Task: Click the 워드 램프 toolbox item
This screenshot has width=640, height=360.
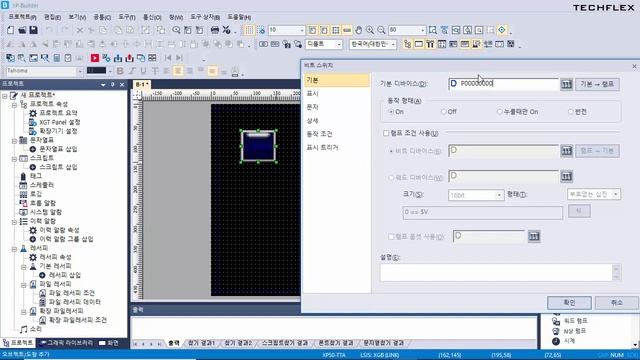Action: (x=571, y=321)
